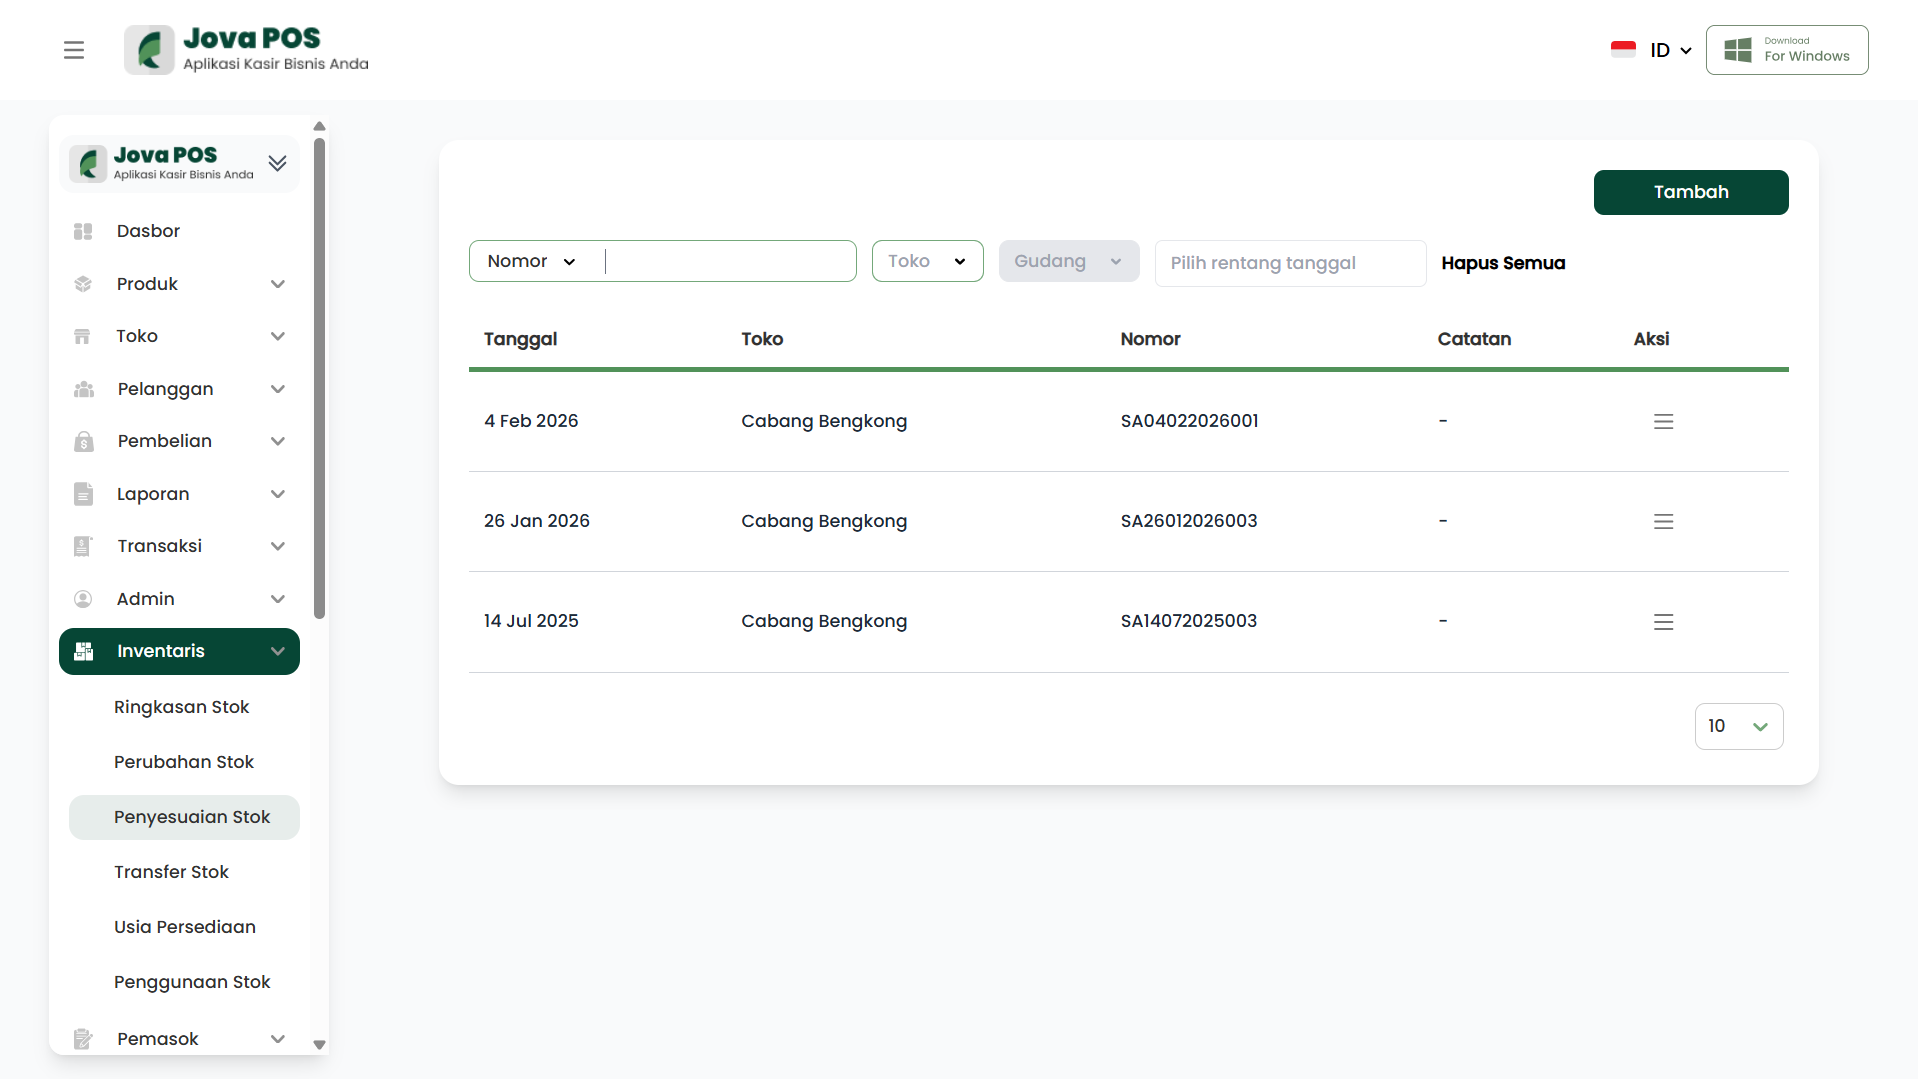Viewport: 1918px width, 1079px height.
Task: Open action menu for 26 Jan 2026 row
Action: pyautogui.click(x=1663, y=522)
